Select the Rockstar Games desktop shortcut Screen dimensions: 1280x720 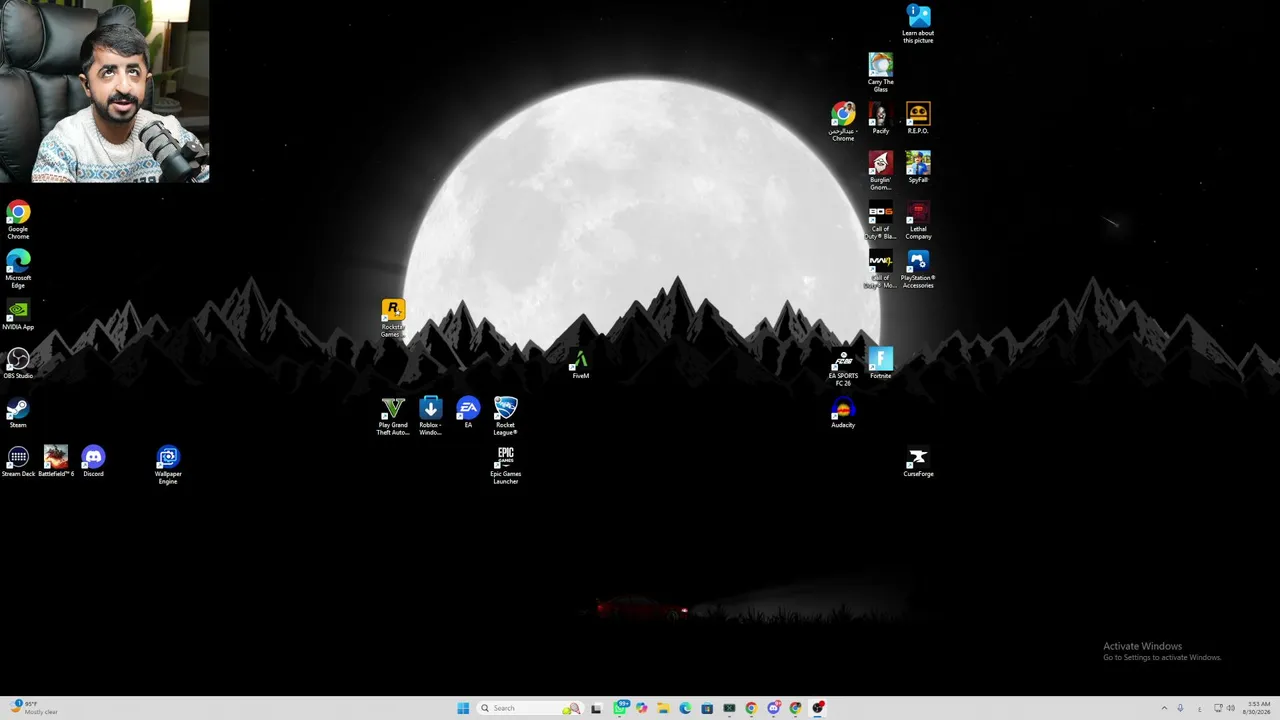click(393, 318)
